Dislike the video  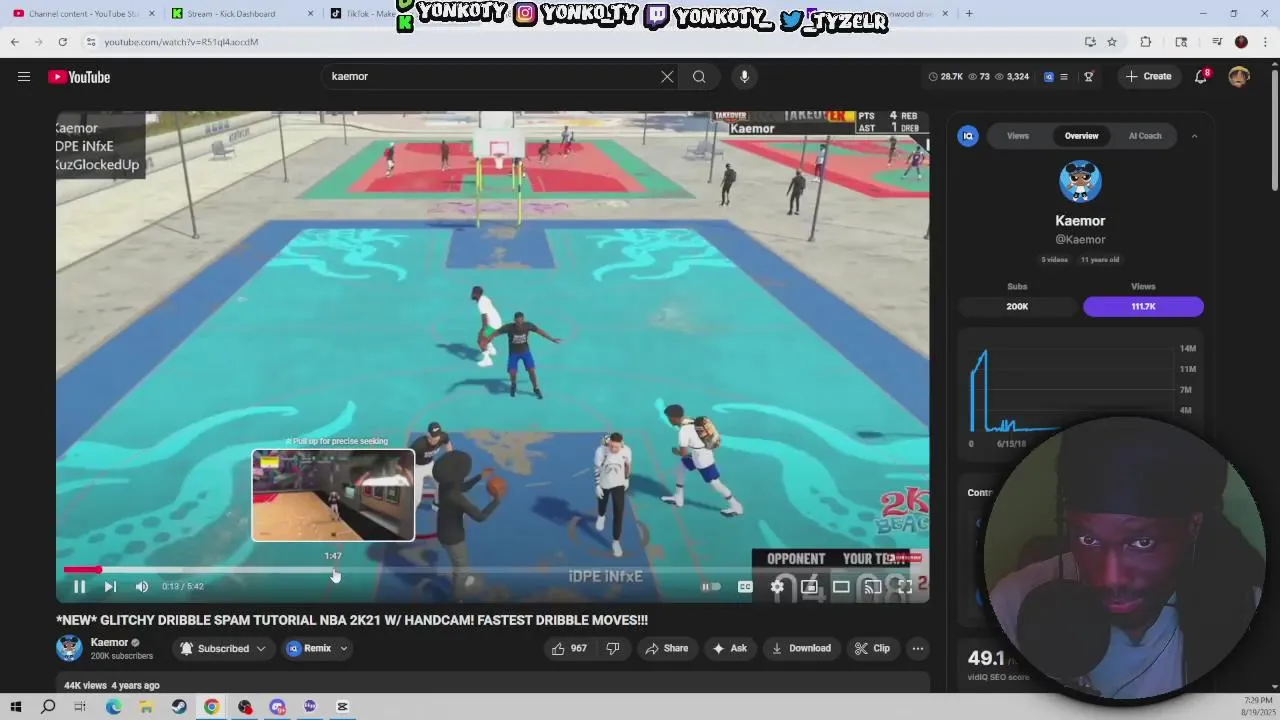613,648
